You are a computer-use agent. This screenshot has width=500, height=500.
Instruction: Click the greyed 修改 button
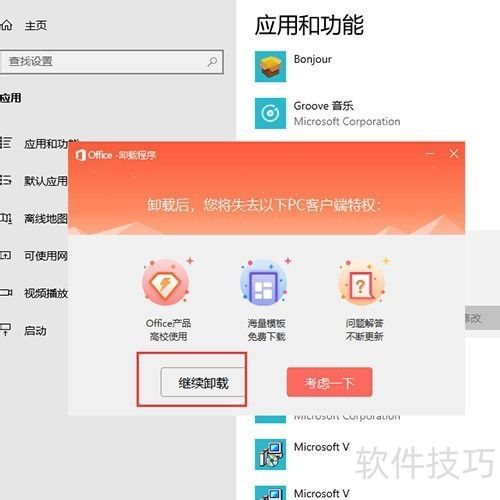482,318
